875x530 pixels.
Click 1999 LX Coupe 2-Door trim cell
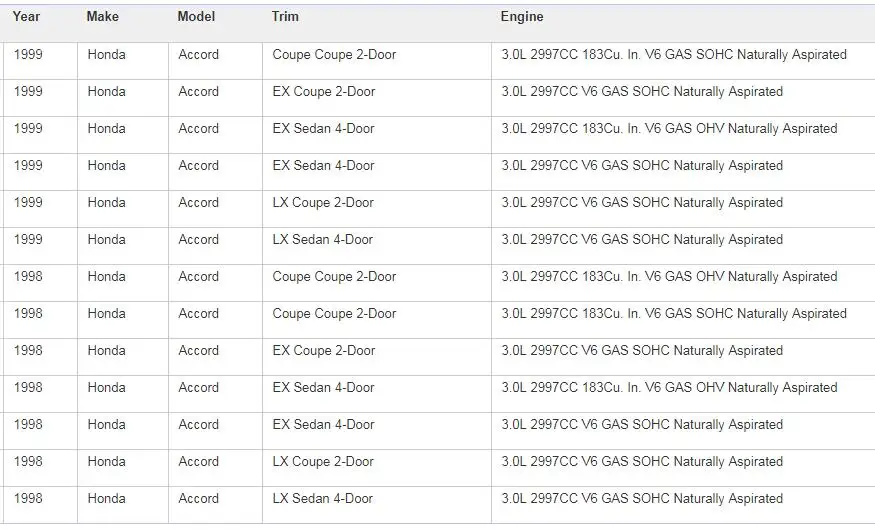[x=377, y=209]
